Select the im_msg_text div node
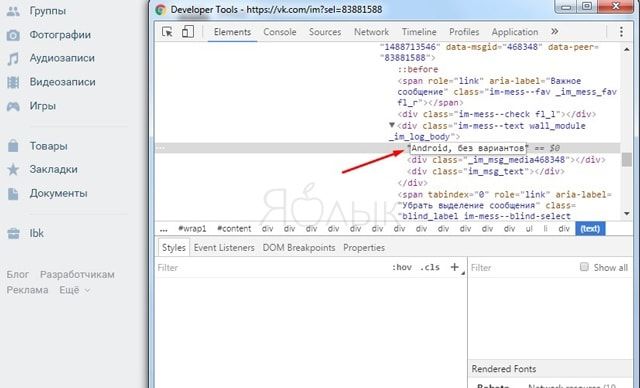 [486, 172]
